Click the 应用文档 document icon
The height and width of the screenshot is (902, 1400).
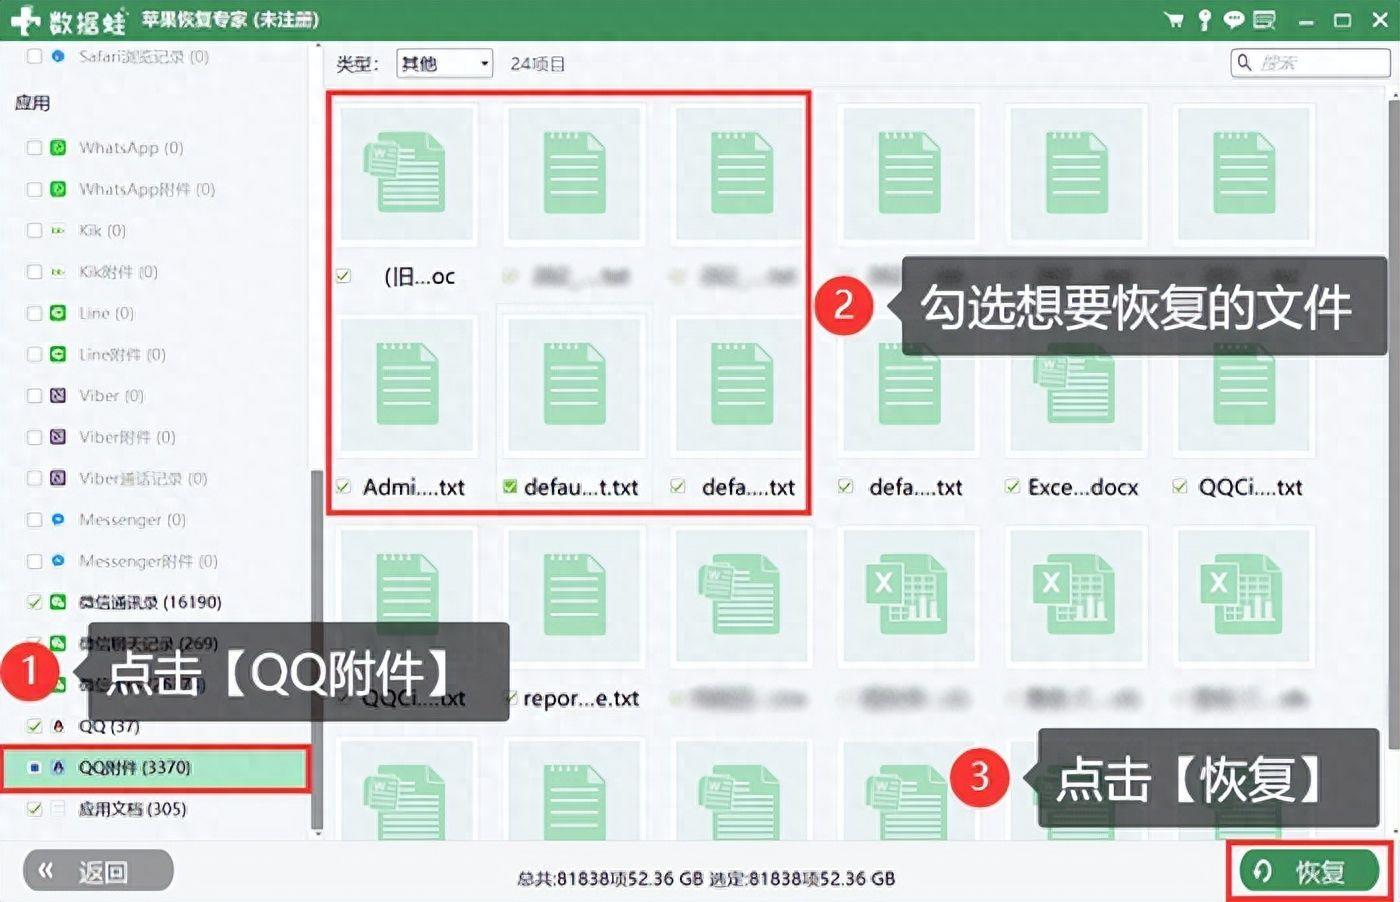pos(58,809)
